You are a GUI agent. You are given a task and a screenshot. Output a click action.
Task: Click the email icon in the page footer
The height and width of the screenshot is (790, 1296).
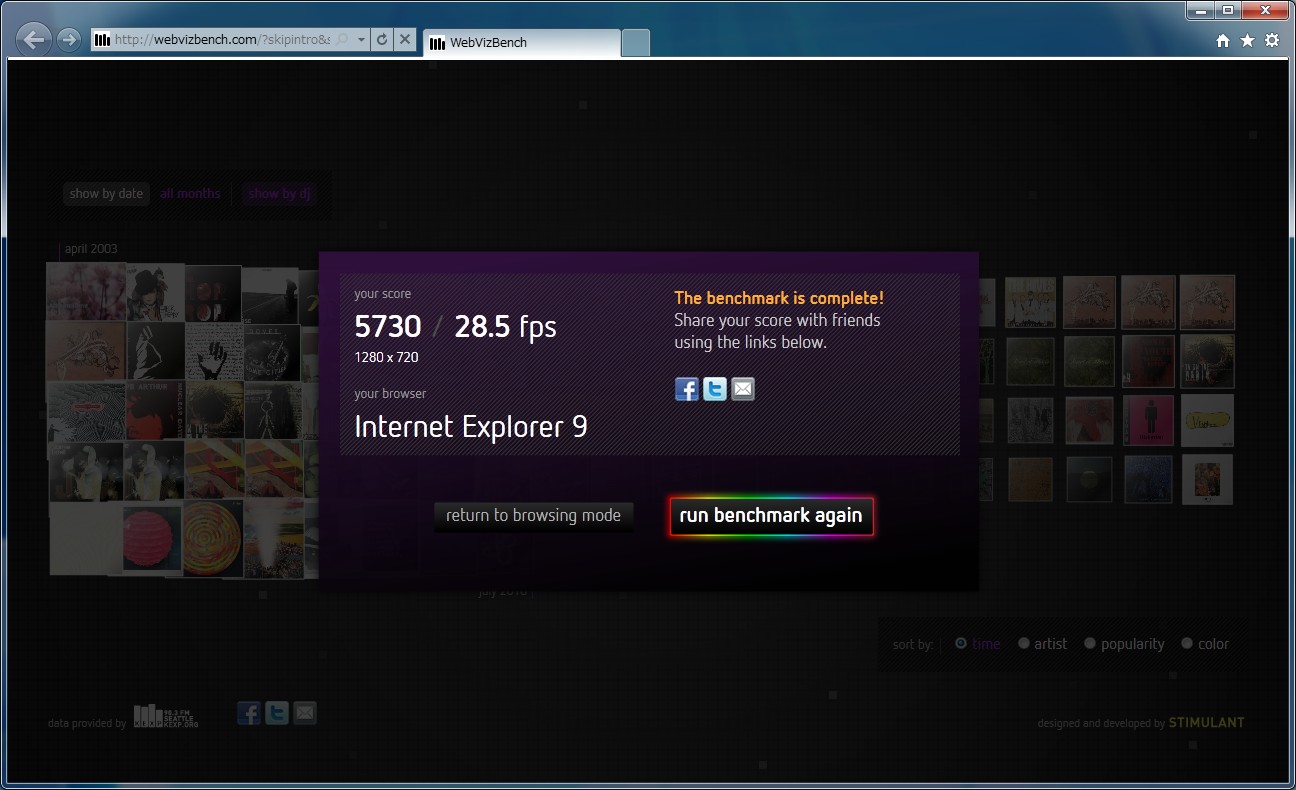305,713
